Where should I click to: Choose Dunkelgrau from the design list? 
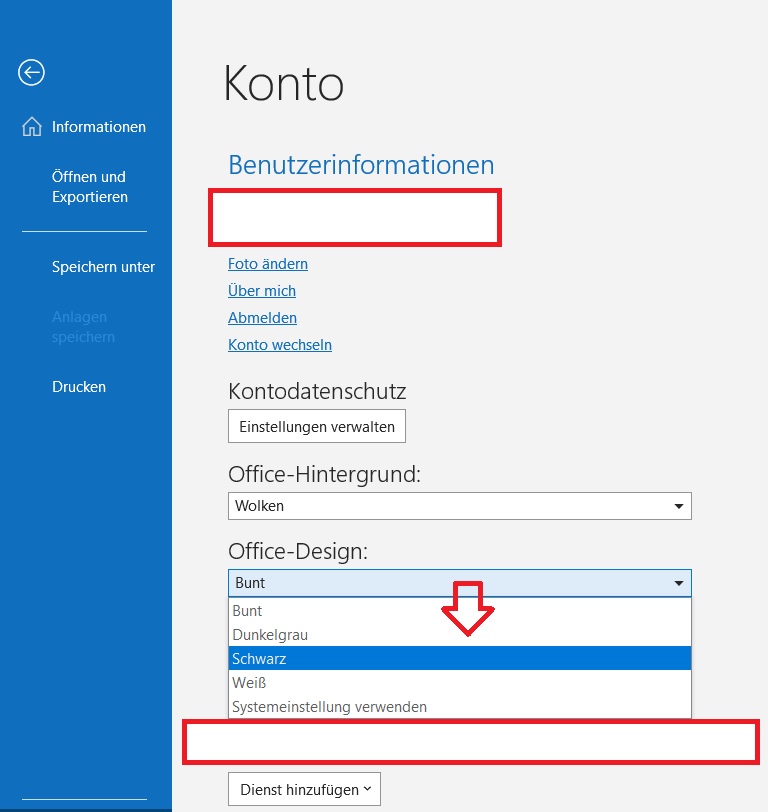(459, 635)
